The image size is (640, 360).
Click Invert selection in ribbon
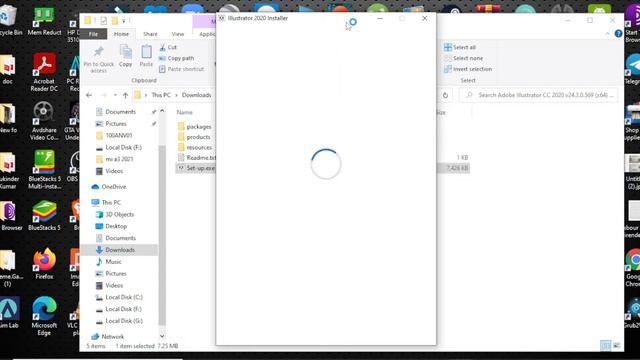pyautogui.click(x=468, y=69)
